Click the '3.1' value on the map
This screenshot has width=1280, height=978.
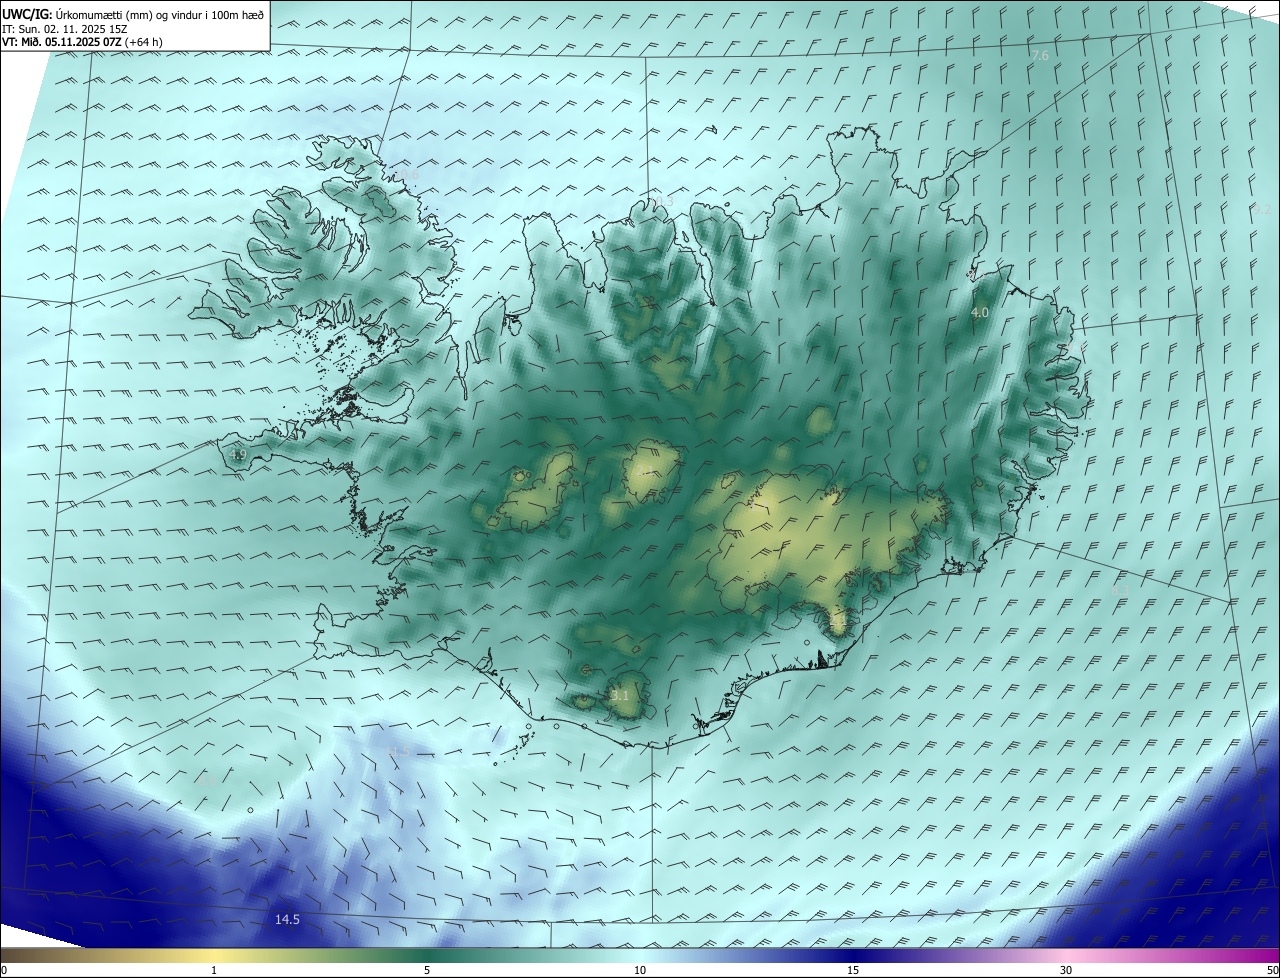point(619,695)
